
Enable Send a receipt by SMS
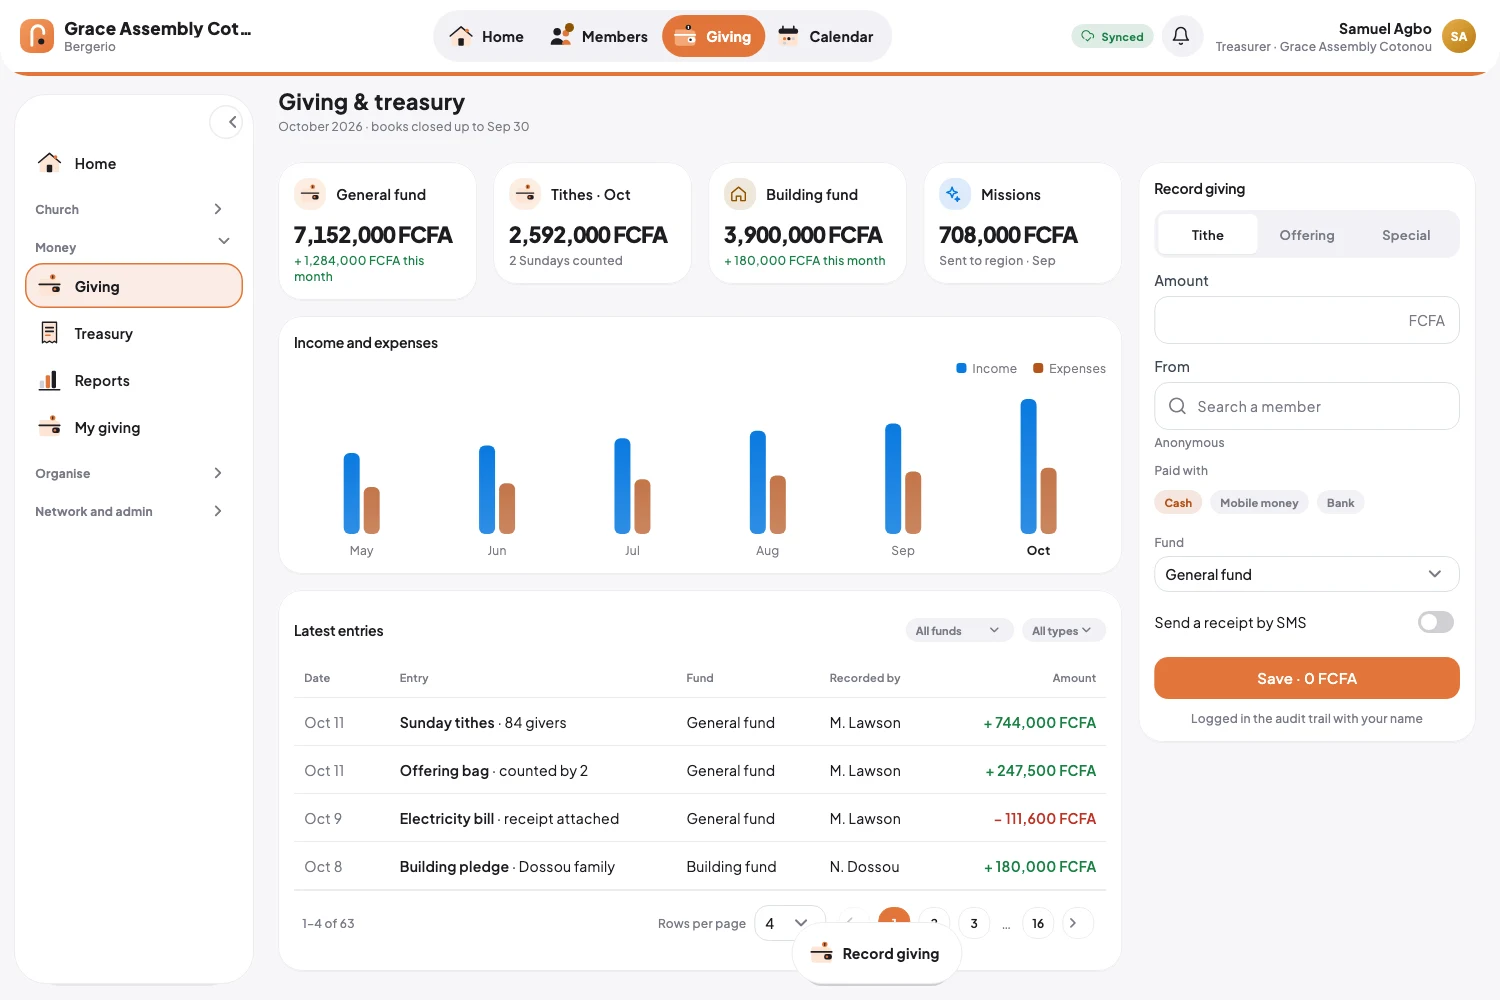(x=1435, y=622)
